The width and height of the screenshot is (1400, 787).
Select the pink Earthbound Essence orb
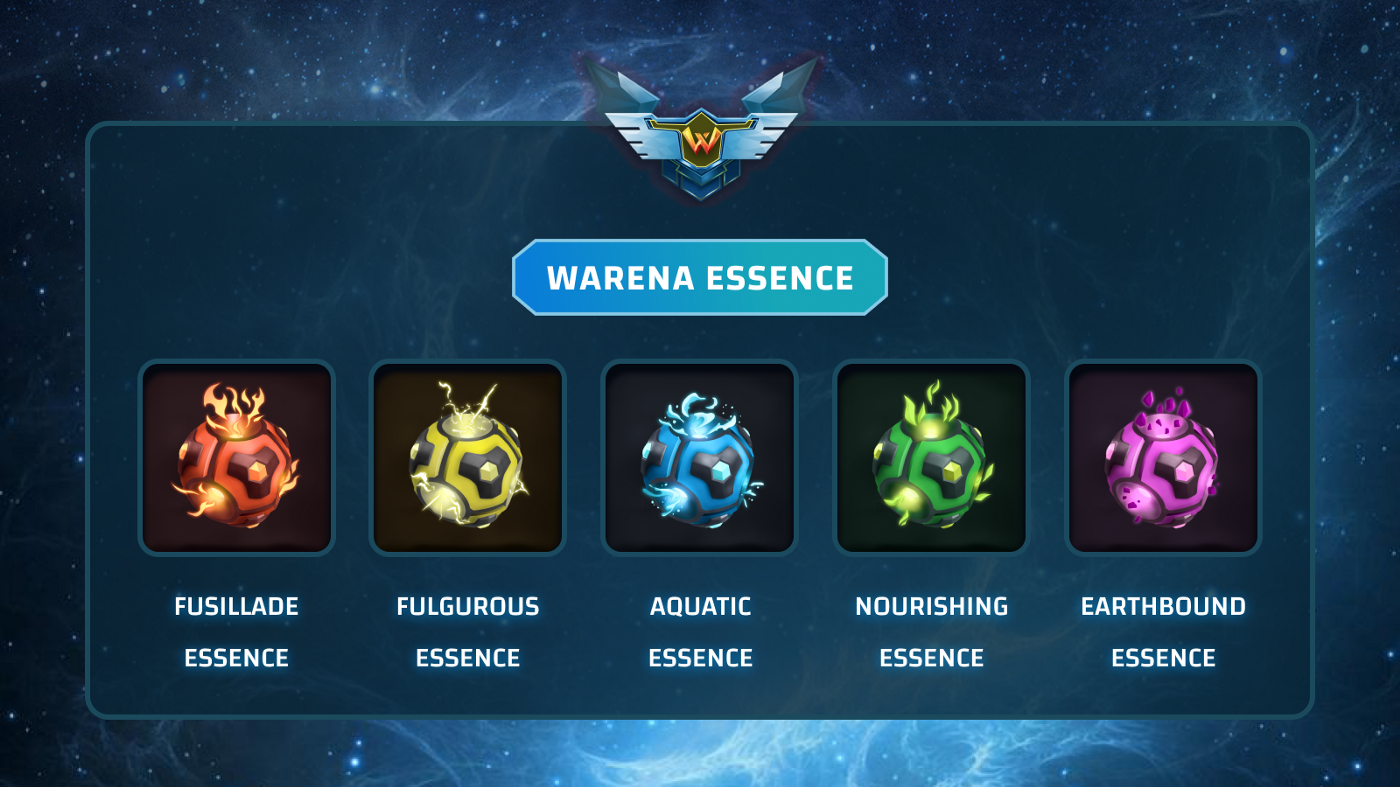[1164, 458]
